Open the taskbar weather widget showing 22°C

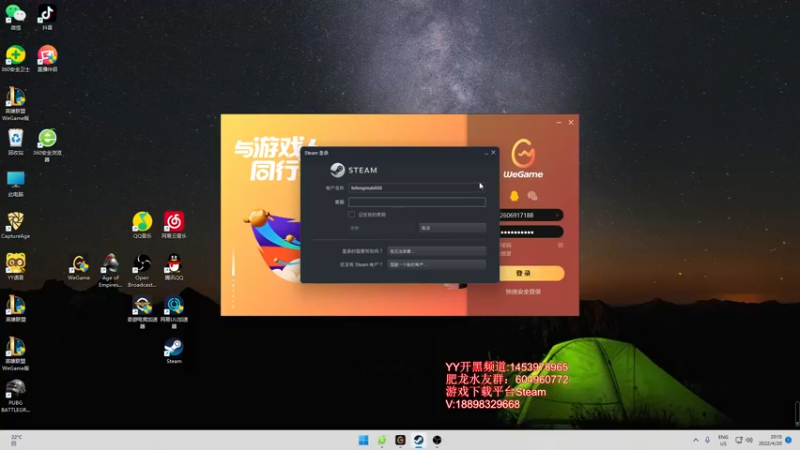click(16, 440)
